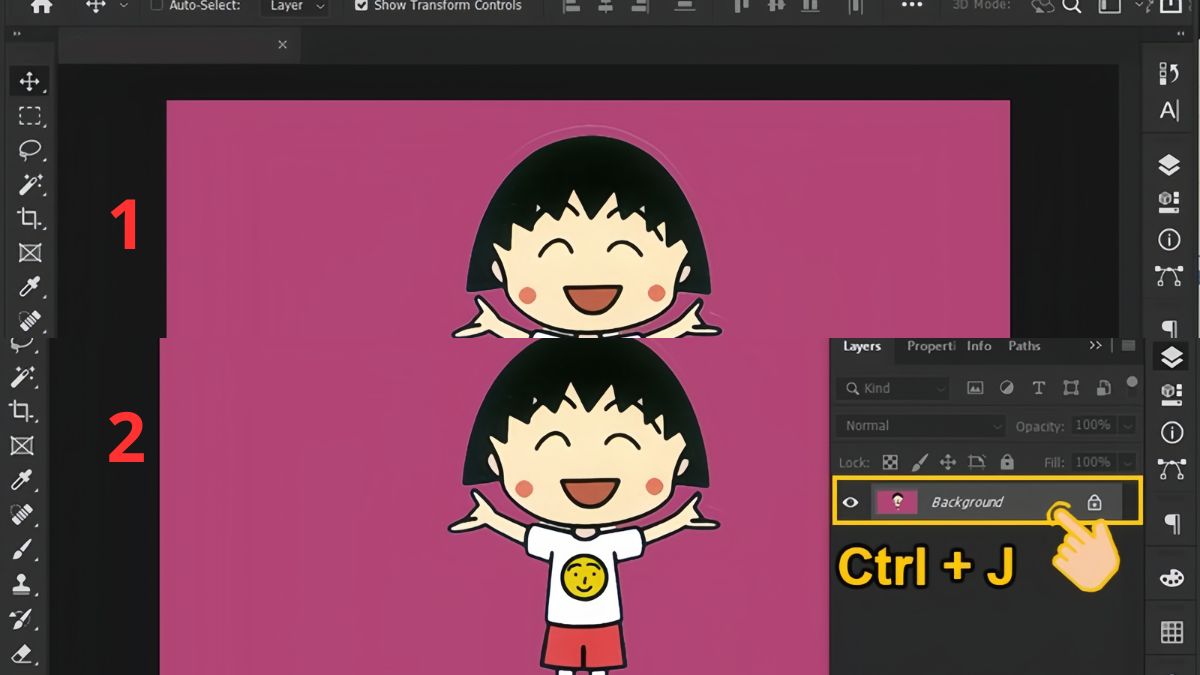1200x675 pixels.
Task: Filter layers by smart objects icon
Action: click(x=1103, y=388)
